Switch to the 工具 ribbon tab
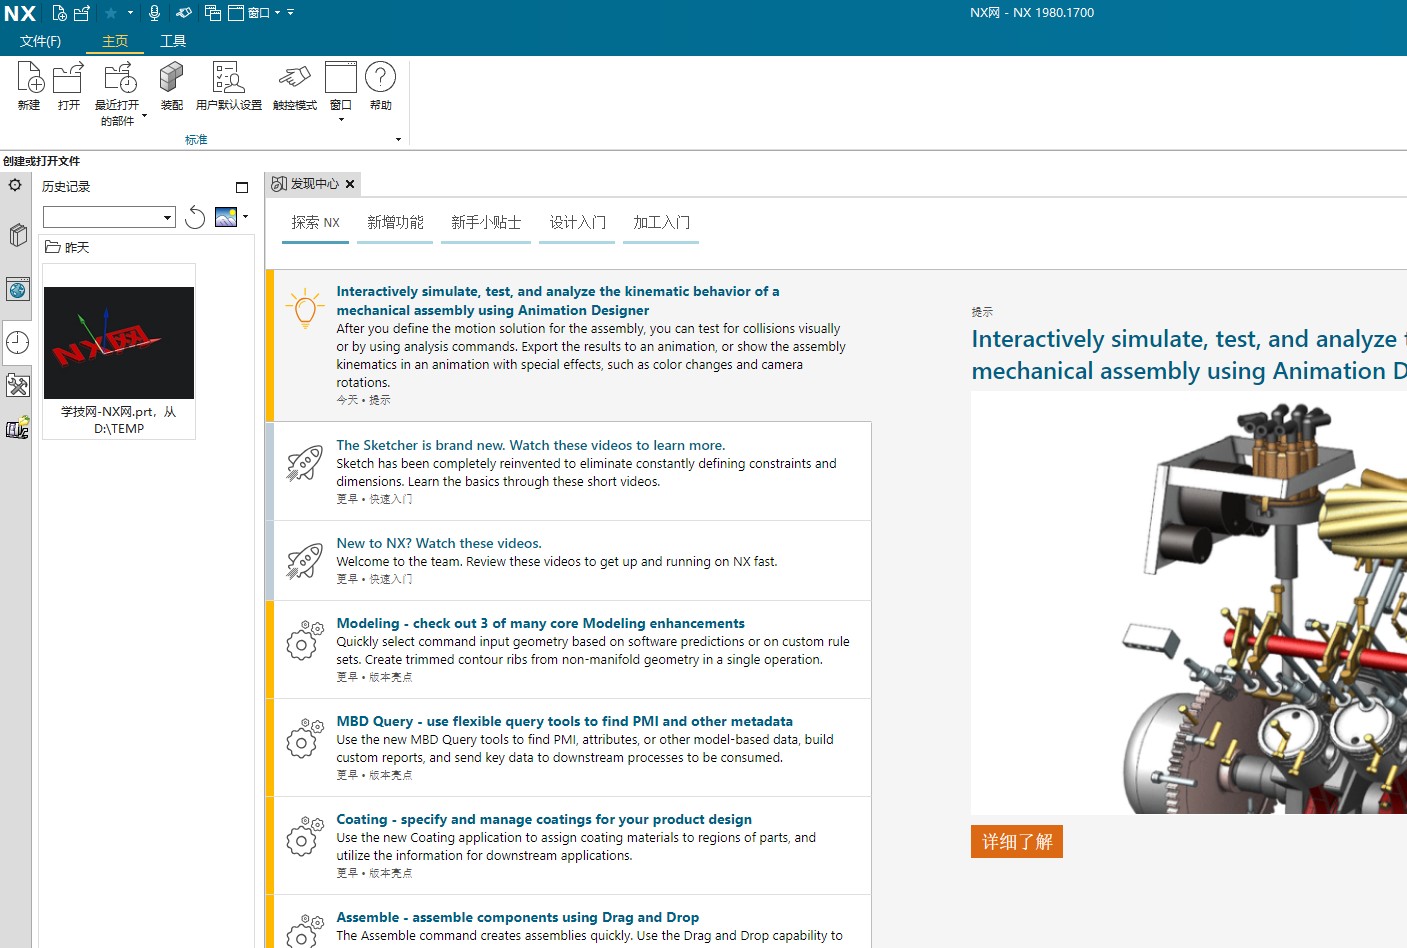The height and width of the screenshot is (948, 1407). point(173,41)
